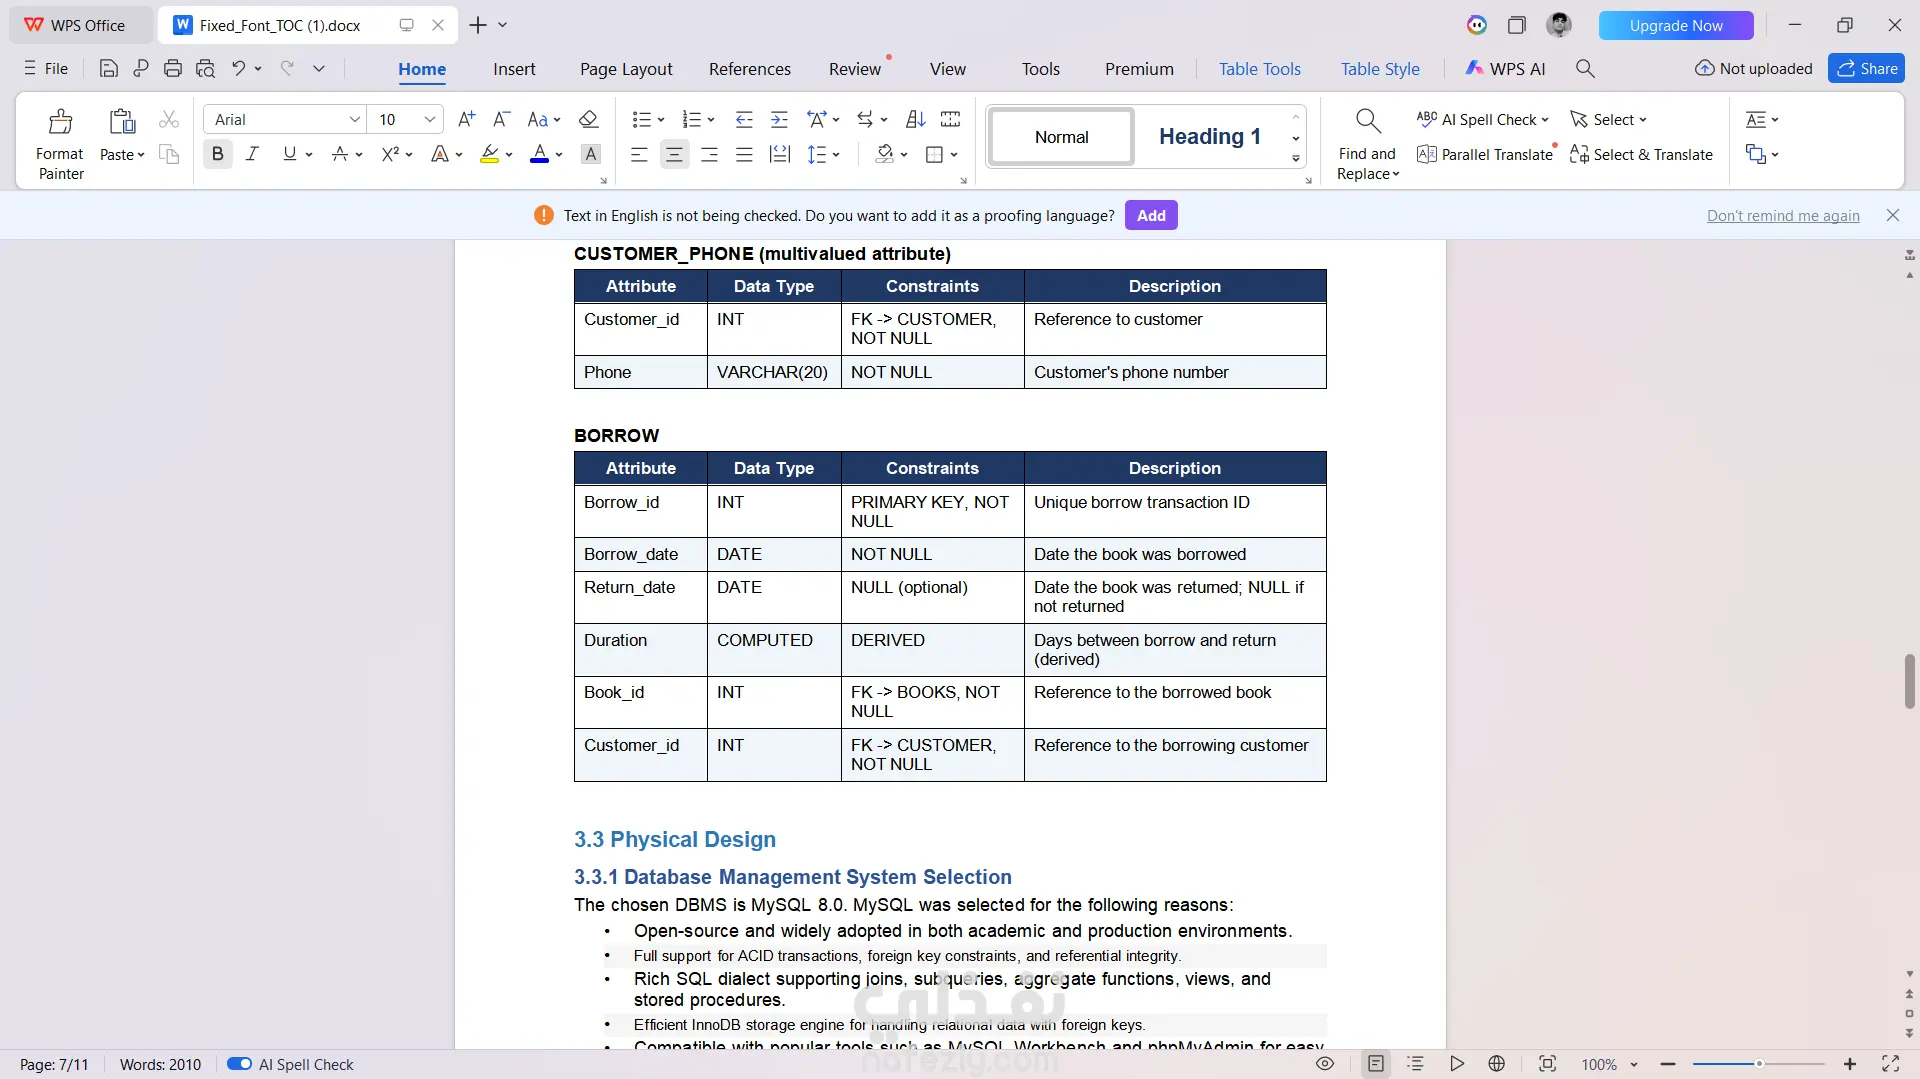Screen dimensions: 1920x1079
Task: Click the vertical scrollbar thumb
Action: pos(1909,681)
